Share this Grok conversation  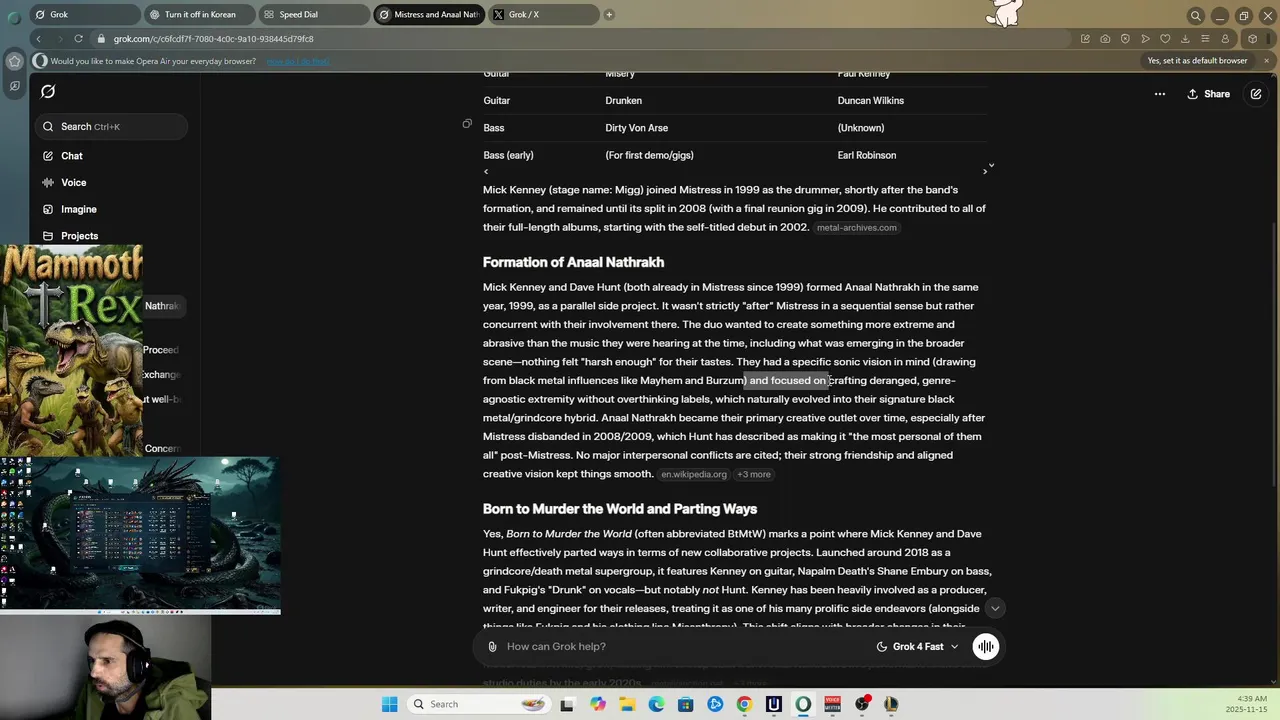(1208, 94)
